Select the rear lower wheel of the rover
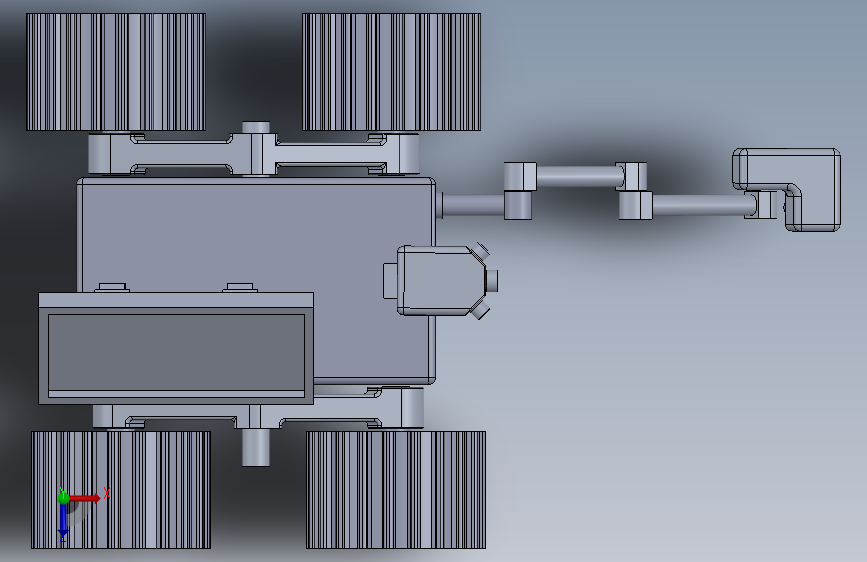Viewport: 867px width, 562px height. click(121, 490)
